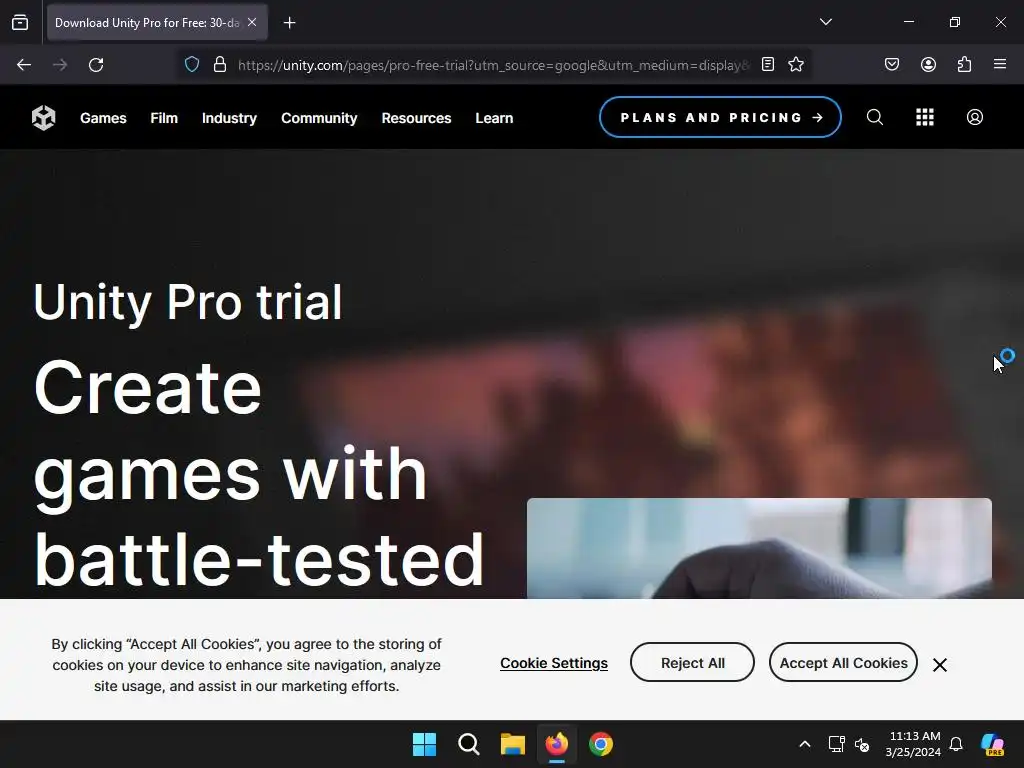Screen dimensions: 1024x768
Task: Open the Windows Start menu
Action: [x=424, y=744]
